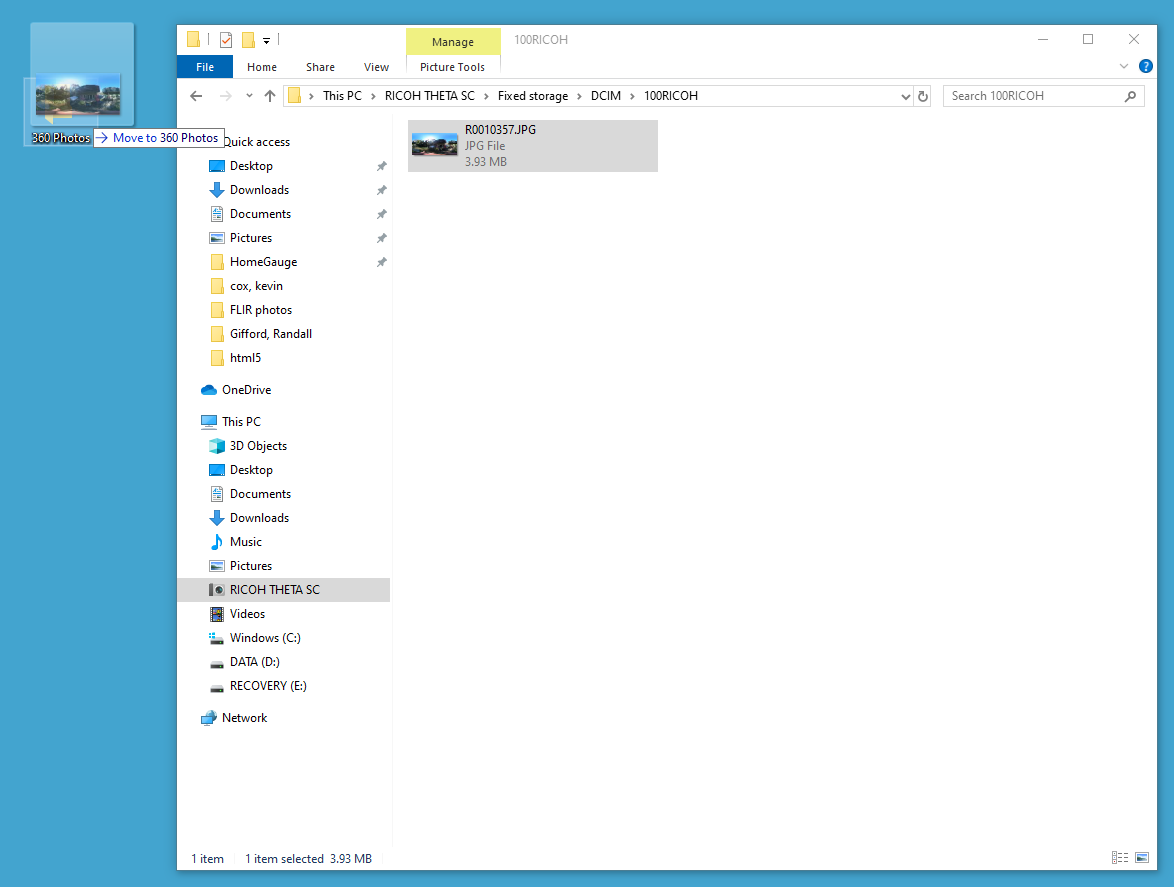Open Customize Quick Access Toolbar dropdown

267,41
